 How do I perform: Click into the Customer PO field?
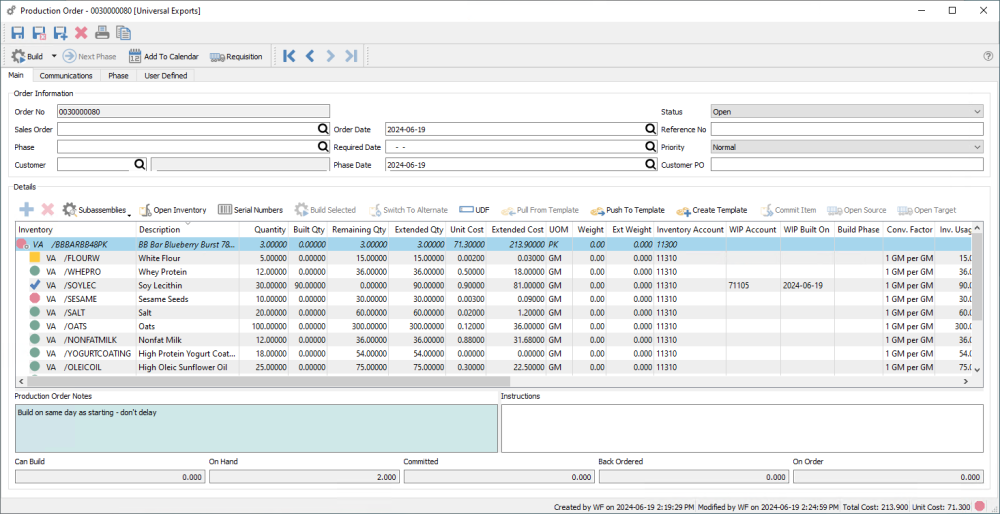point(846,165)
